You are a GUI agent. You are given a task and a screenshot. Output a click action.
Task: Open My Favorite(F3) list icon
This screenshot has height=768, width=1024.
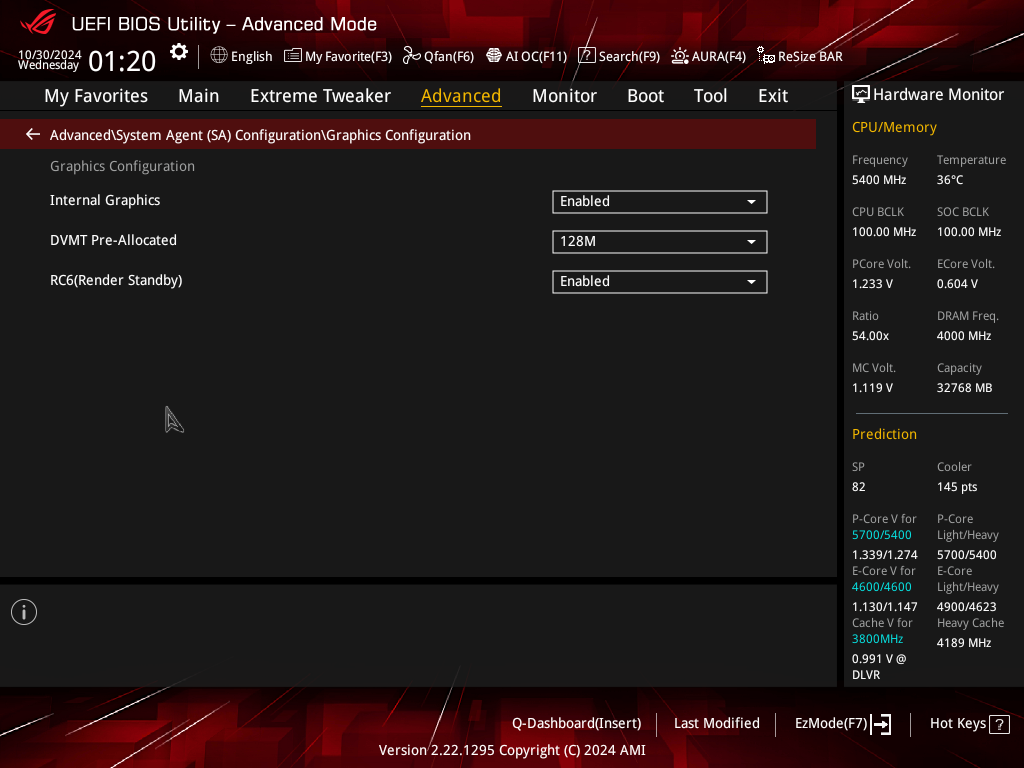(x=293, y=56)
